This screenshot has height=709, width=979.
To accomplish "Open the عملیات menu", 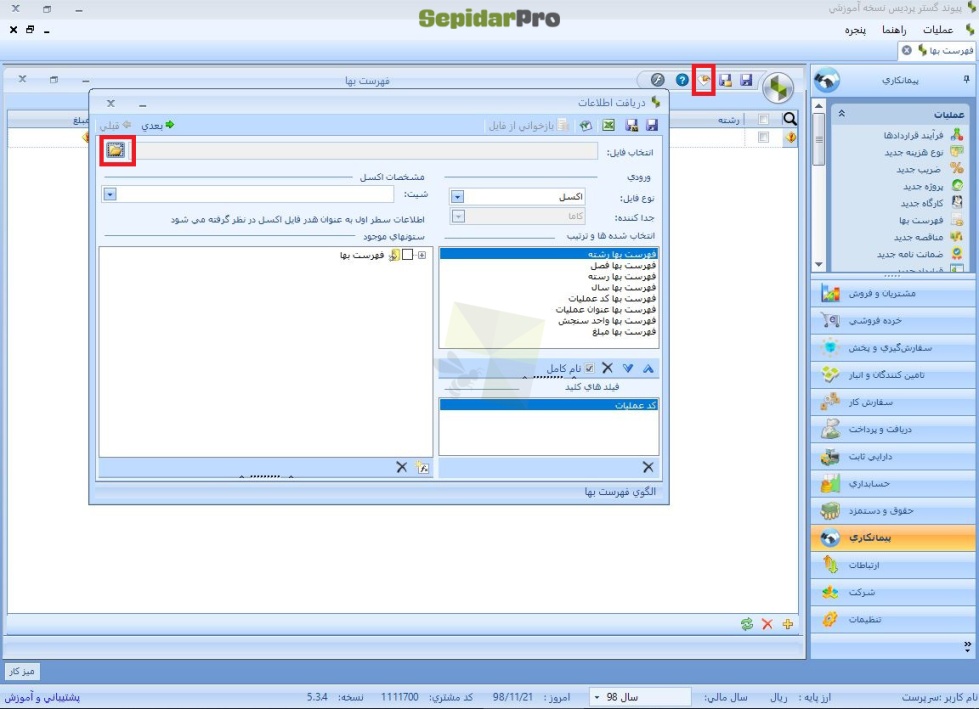I will [x=938, y=29].
